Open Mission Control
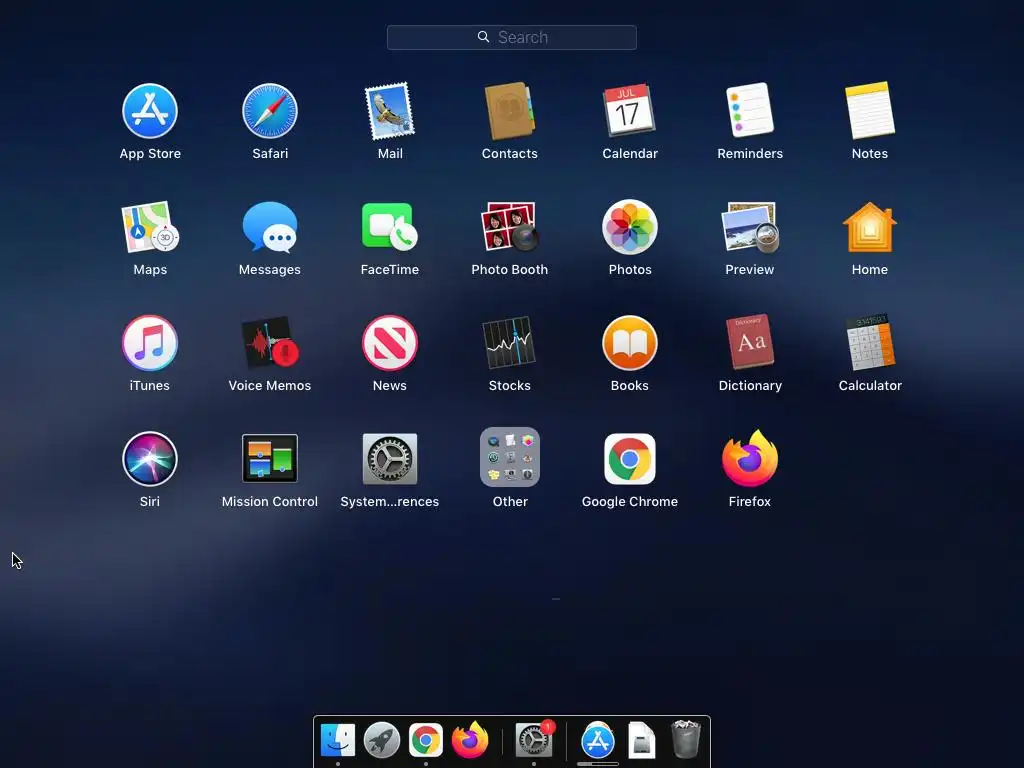The height and width of the screenshot is (768, 1024). [x=270, y=458]
